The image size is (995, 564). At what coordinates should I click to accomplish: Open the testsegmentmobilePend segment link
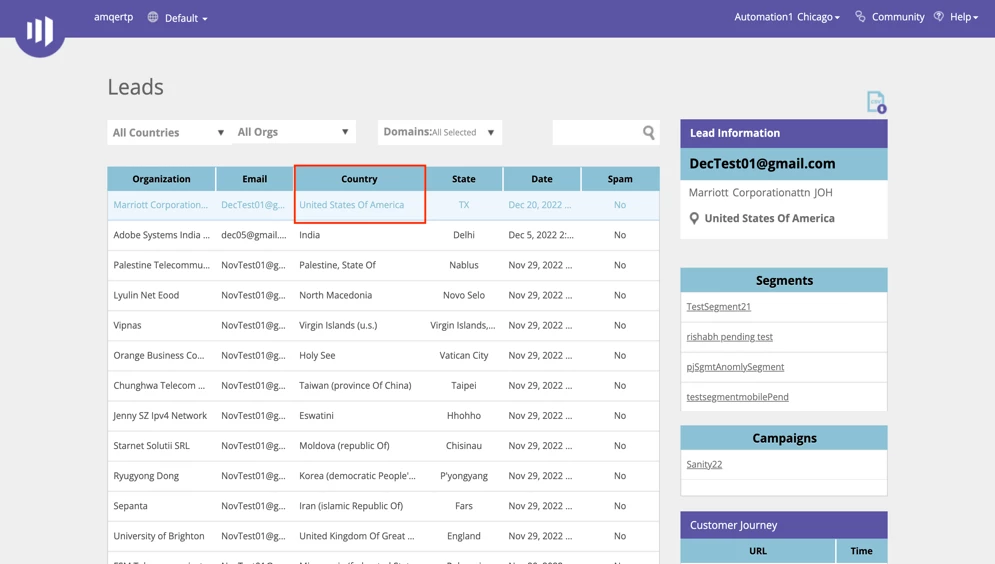coord(737,397)
